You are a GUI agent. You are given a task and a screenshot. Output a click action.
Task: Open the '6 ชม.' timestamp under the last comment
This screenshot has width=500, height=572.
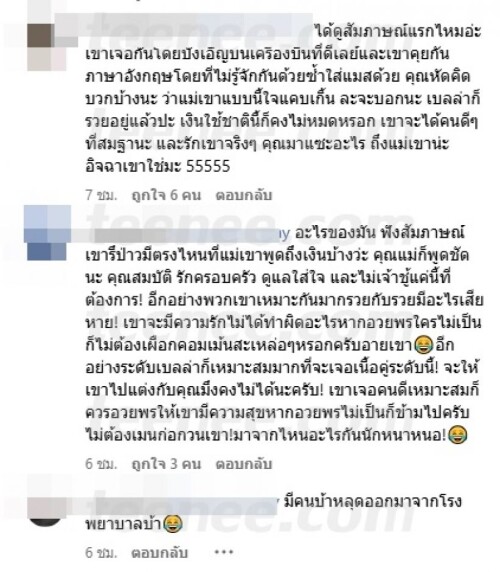pyautogui.click(x=101, y=553)
